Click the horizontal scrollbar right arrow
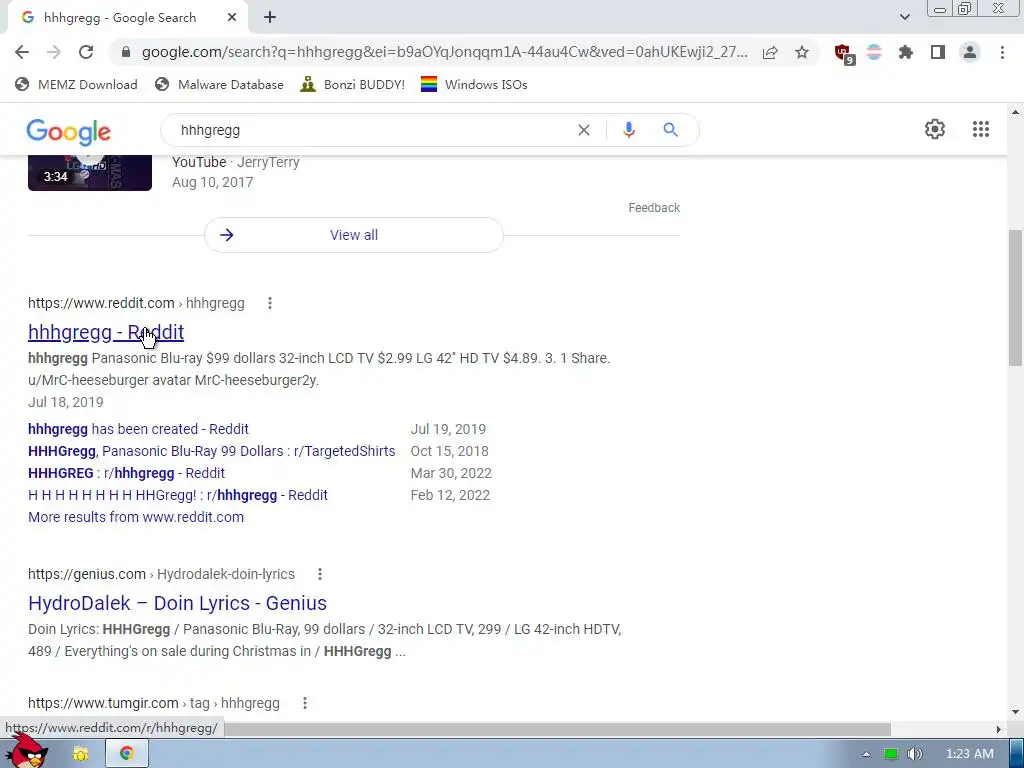The width and height of the screenshot is (1024, 768). click(998, 729)
